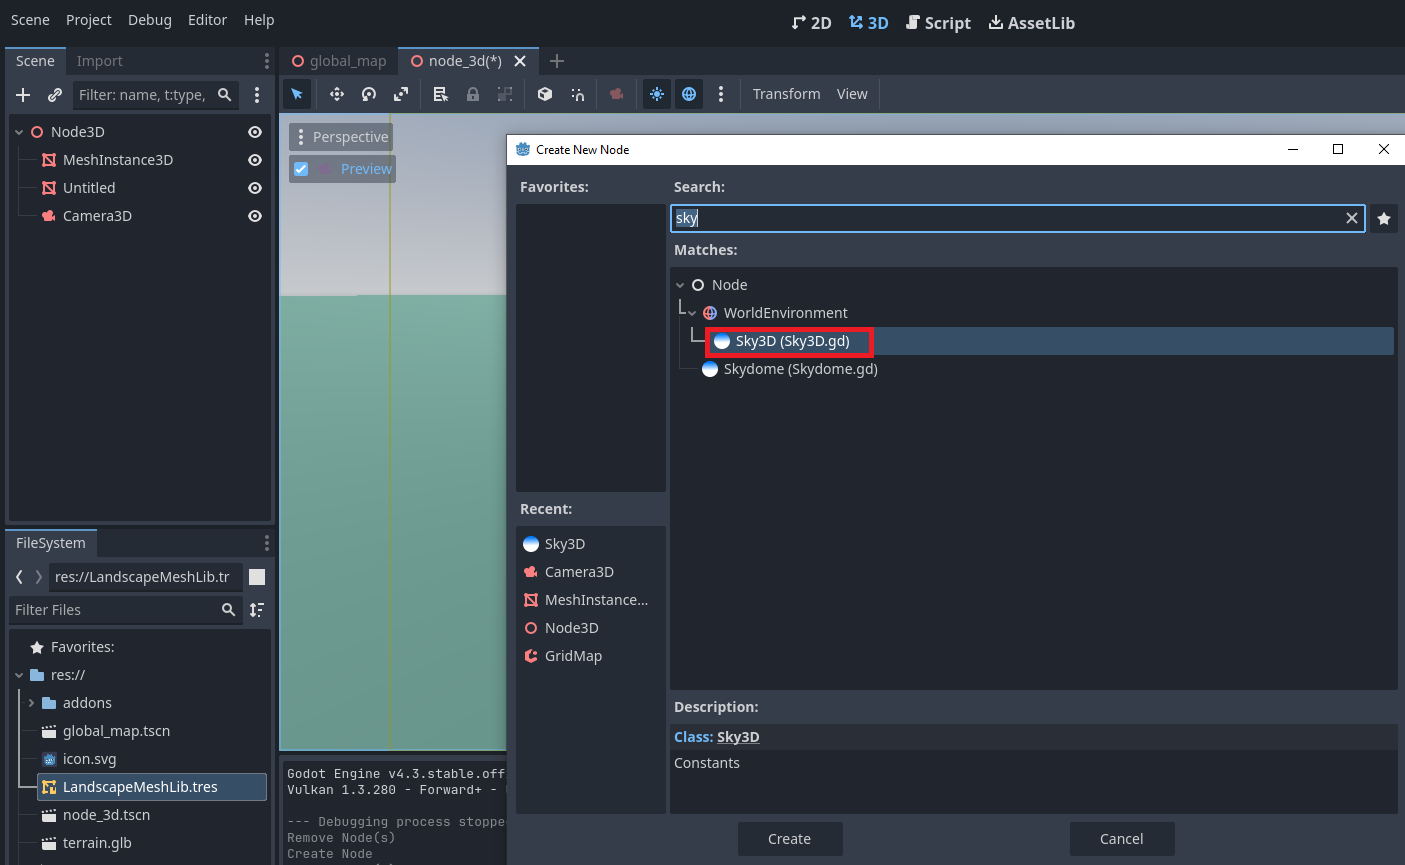This screenshot has width=1405, height=865.
Task: Add a new scene tab with plus
Action: tap(557, 61)
